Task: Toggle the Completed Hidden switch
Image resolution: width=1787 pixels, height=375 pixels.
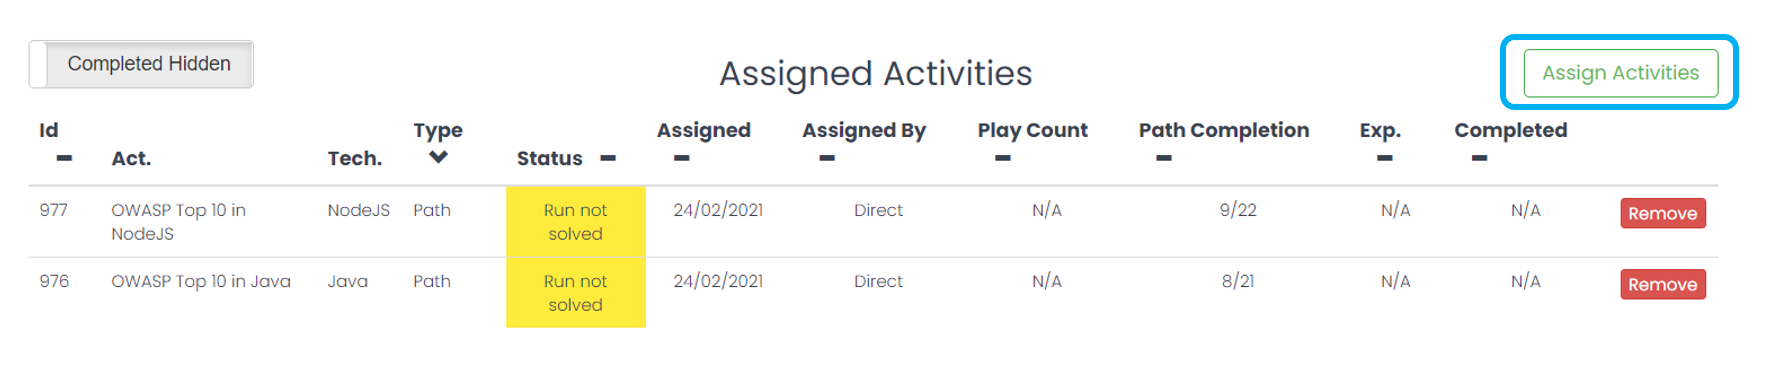Action: (x=141, y=64)
